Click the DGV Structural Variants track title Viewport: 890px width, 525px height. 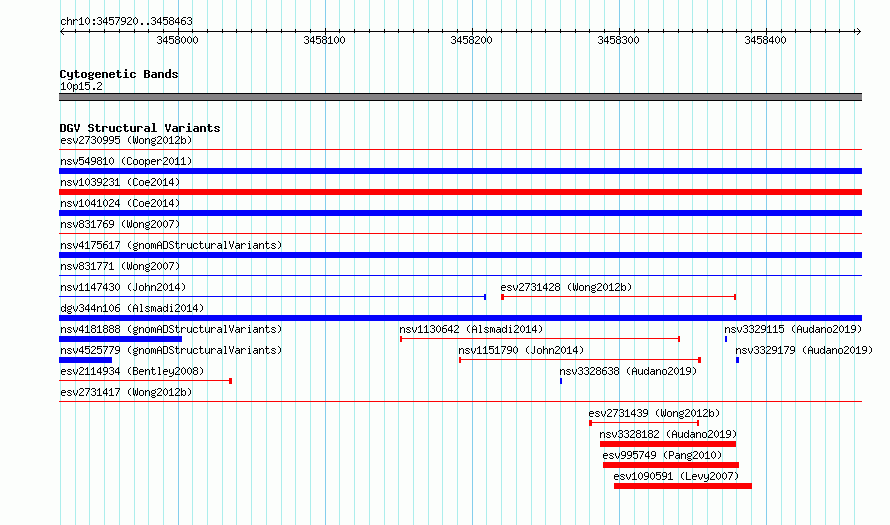140,128
